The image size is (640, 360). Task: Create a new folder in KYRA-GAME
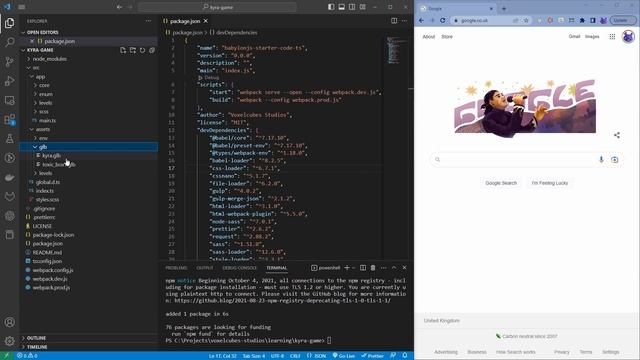(x=133, y=50)
